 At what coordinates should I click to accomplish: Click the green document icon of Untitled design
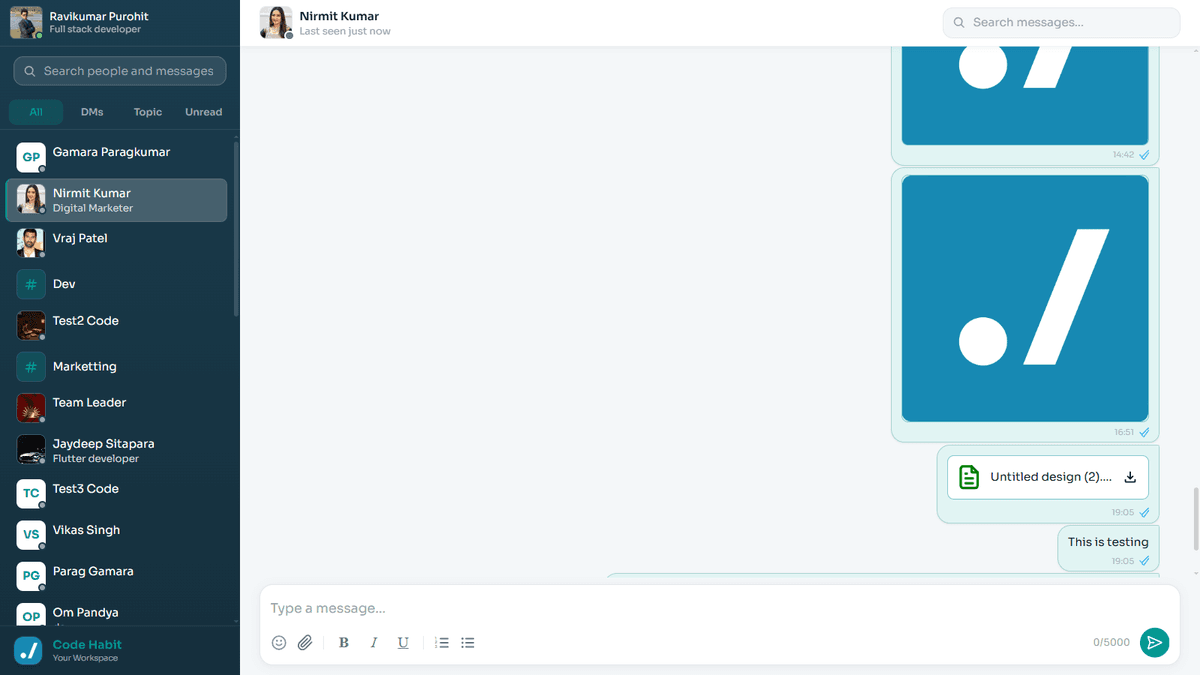pos(969,477)
